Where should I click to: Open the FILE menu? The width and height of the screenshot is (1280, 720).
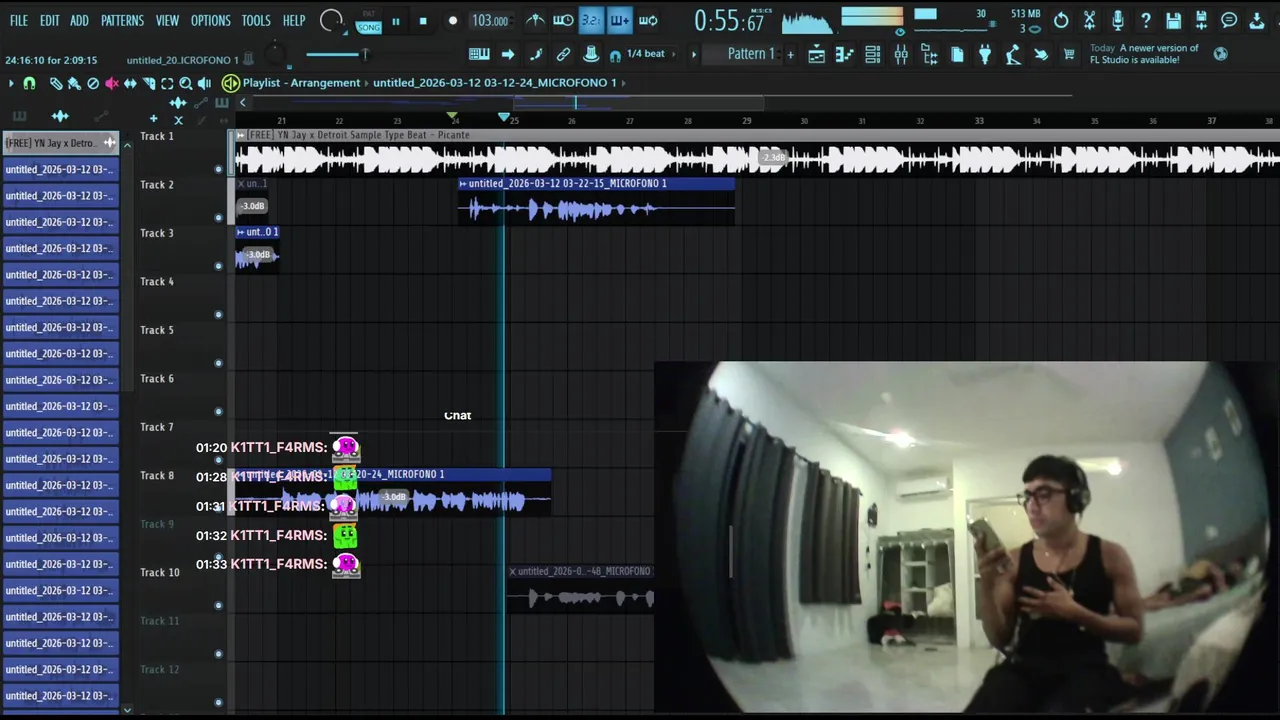click(x=19, y=20)
